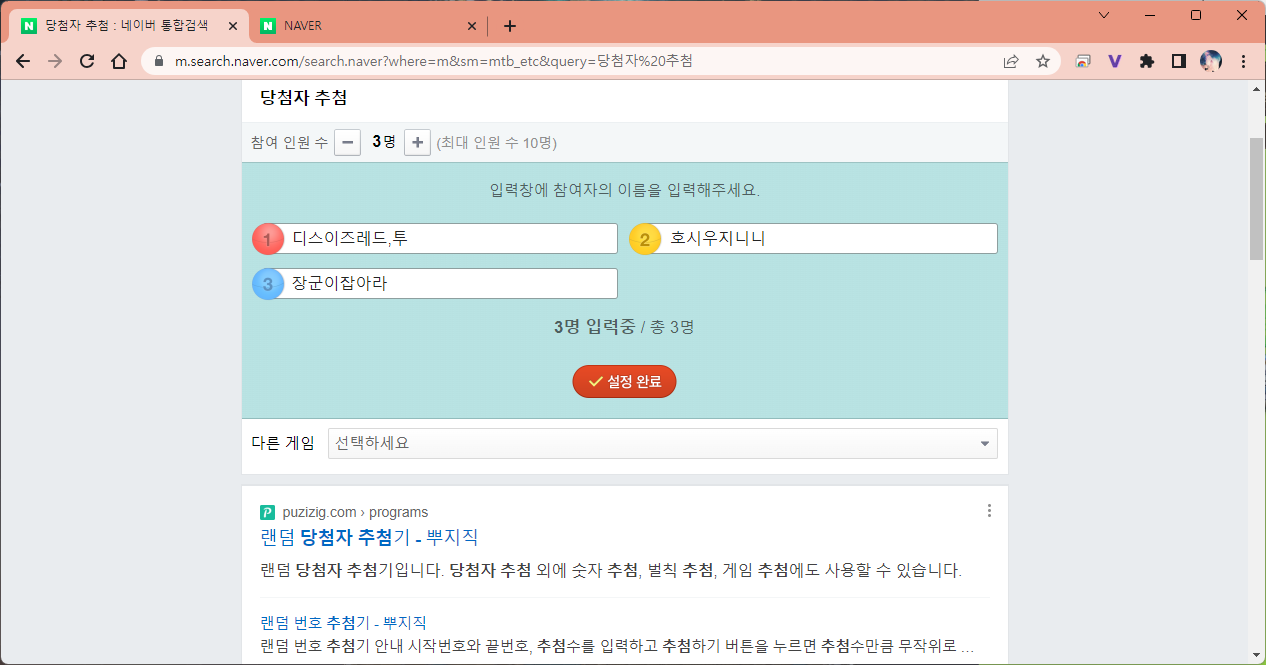Toggle the browser side panel
The height and width of the screenshot is (665, 1266).
tap(1179, 61)
